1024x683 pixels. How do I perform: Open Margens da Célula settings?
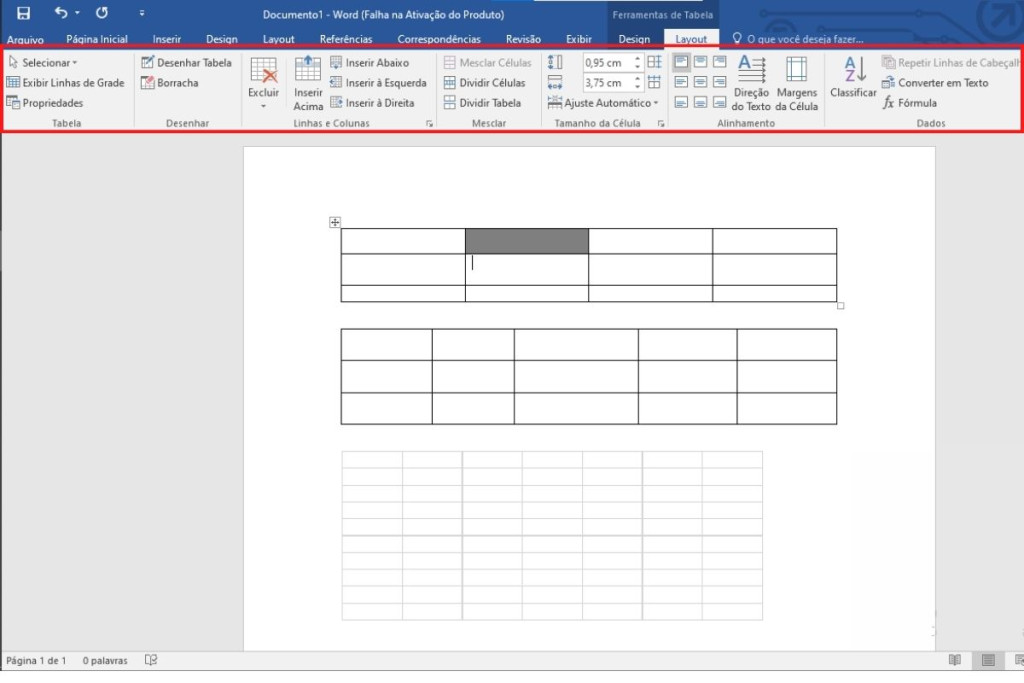(796, 82)
